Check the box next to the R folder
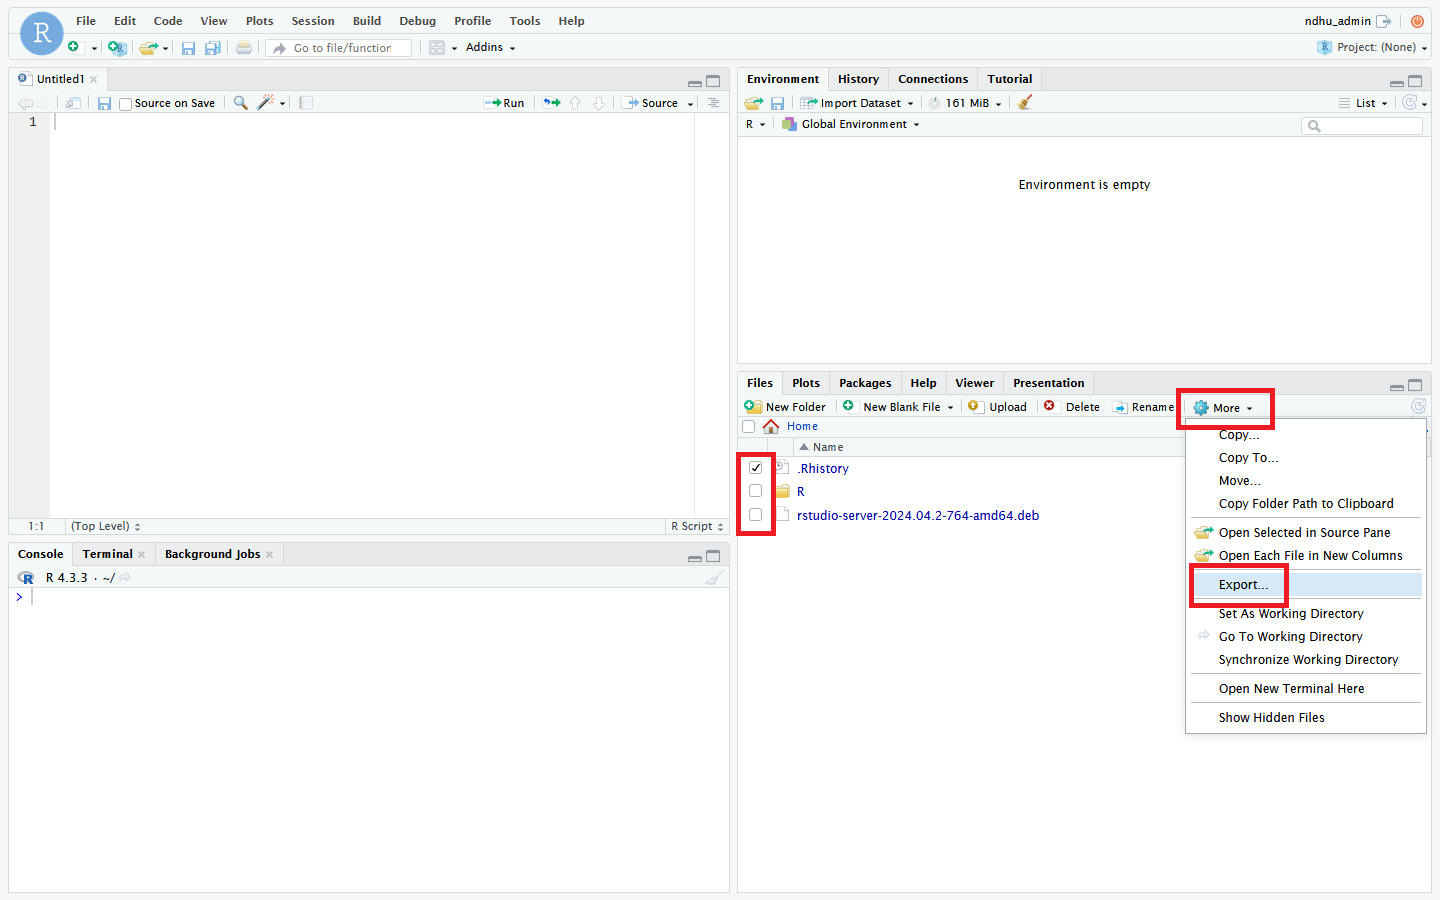1440x900 pixels. click(x=756, y=491)
